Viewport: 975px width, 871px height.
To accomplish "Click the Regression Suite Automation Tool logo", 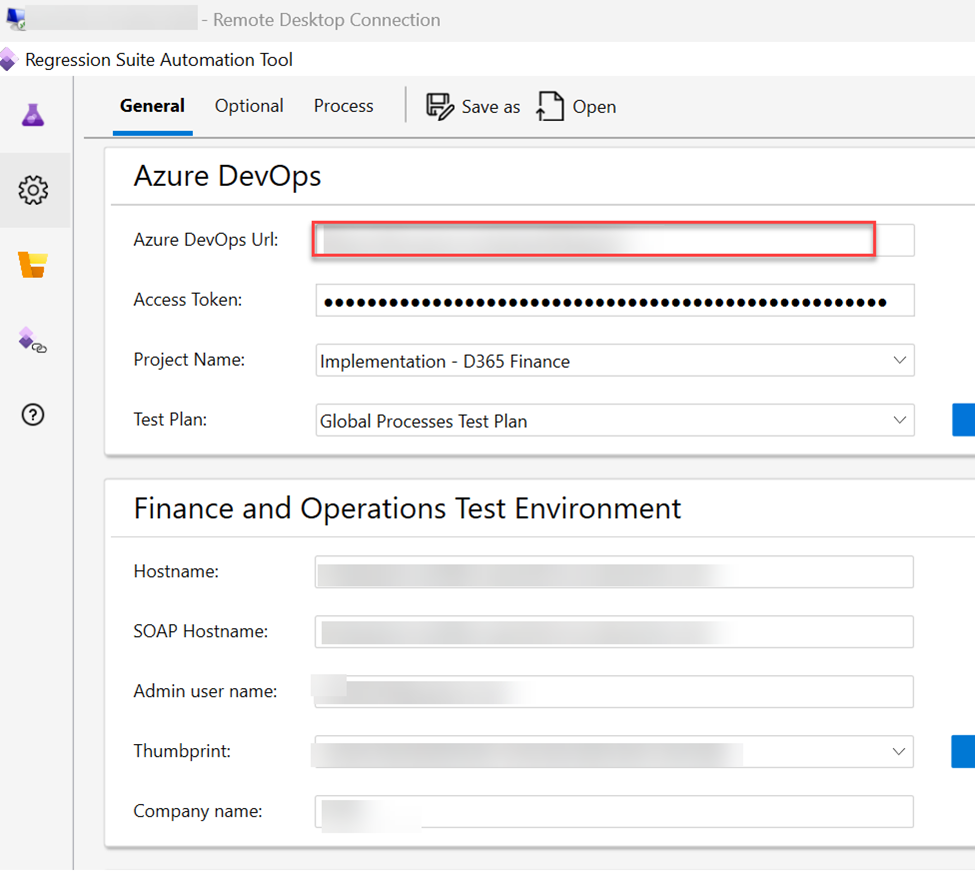I will point(9,59).
